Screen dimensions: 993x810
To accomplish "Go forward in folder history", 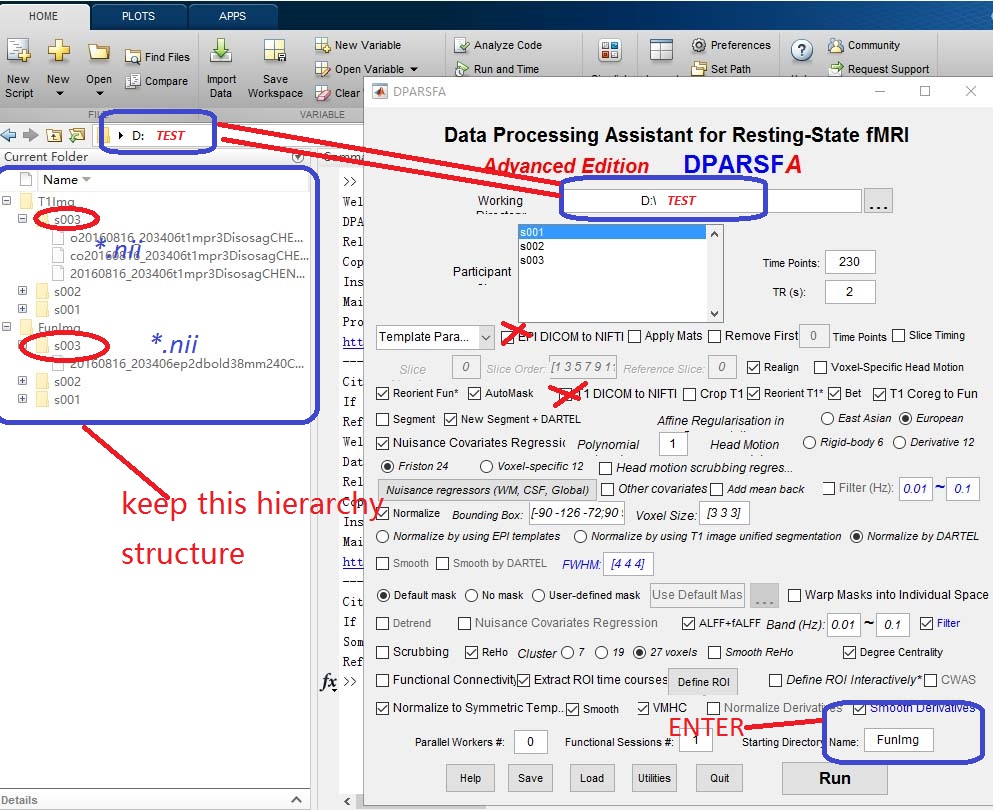I will (30, 135).
